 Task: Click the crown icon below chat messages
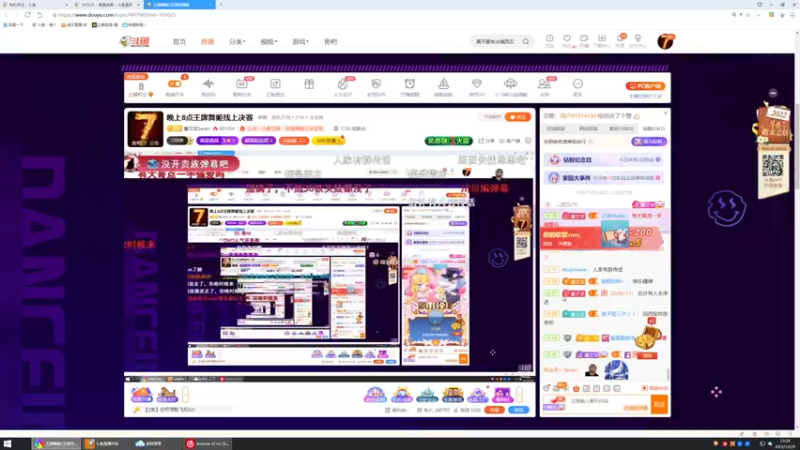(x=576, y=388)
